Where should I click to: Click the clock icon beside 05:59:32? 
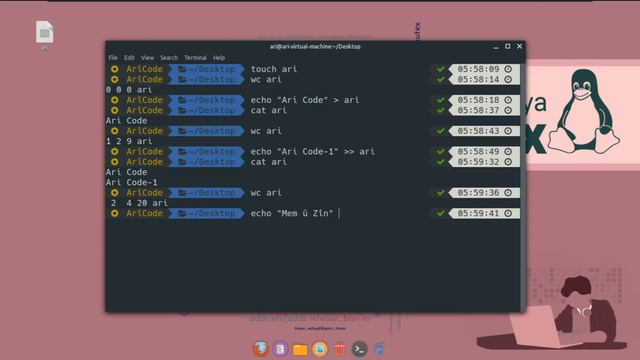(508, 162)
